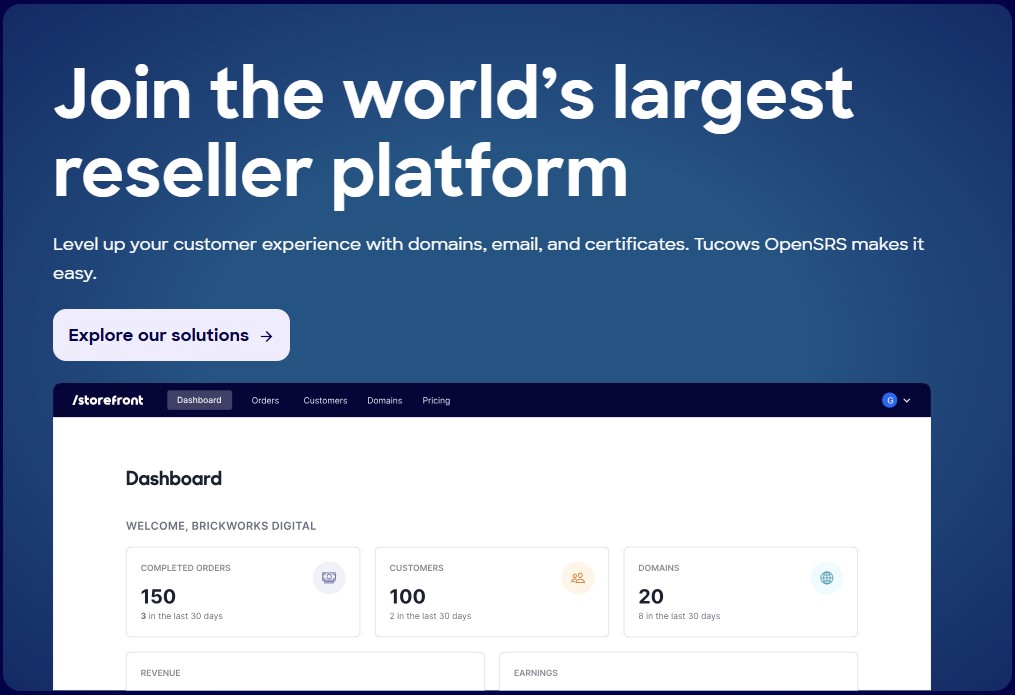Select the 150 completed orders count

(x=158, y=596)
